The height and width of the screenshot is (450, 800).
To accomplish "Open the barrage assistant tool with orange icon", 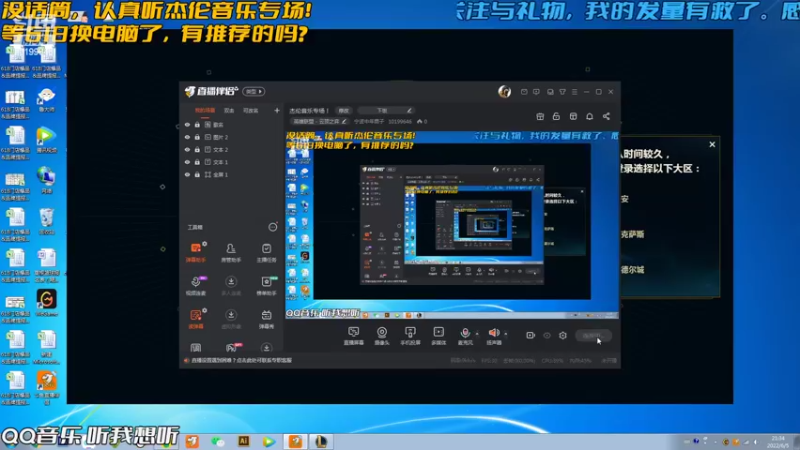I will (x=195, y=252).
